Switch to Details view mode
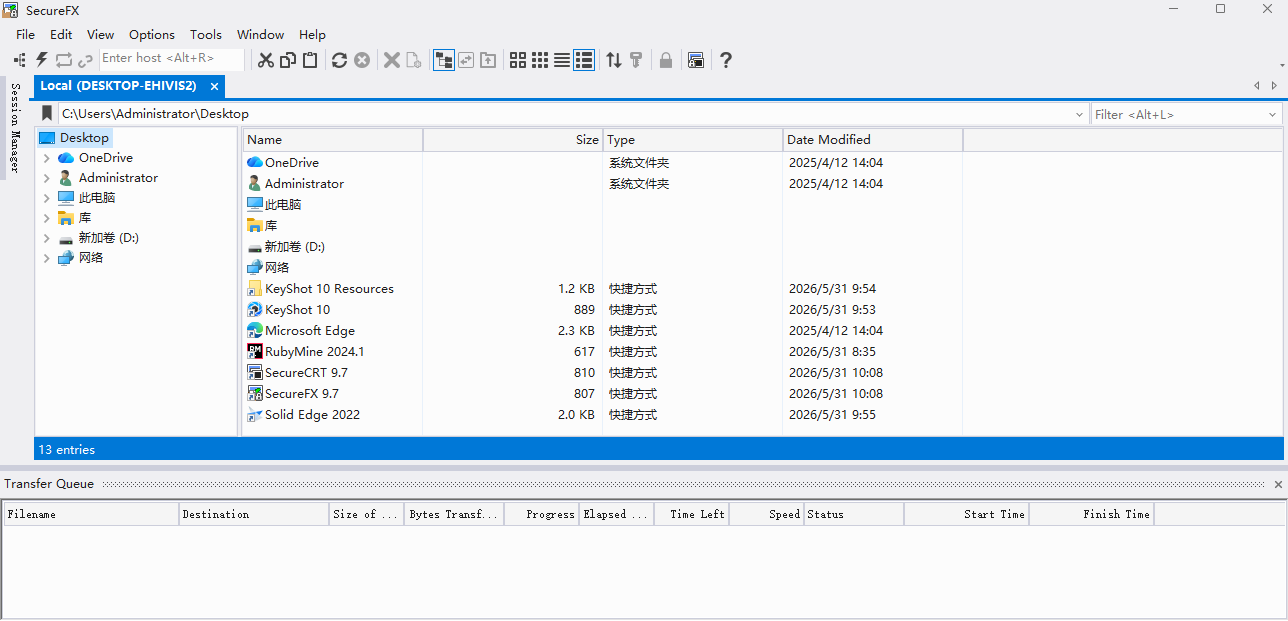1288x621 pixels. [585, 60]
